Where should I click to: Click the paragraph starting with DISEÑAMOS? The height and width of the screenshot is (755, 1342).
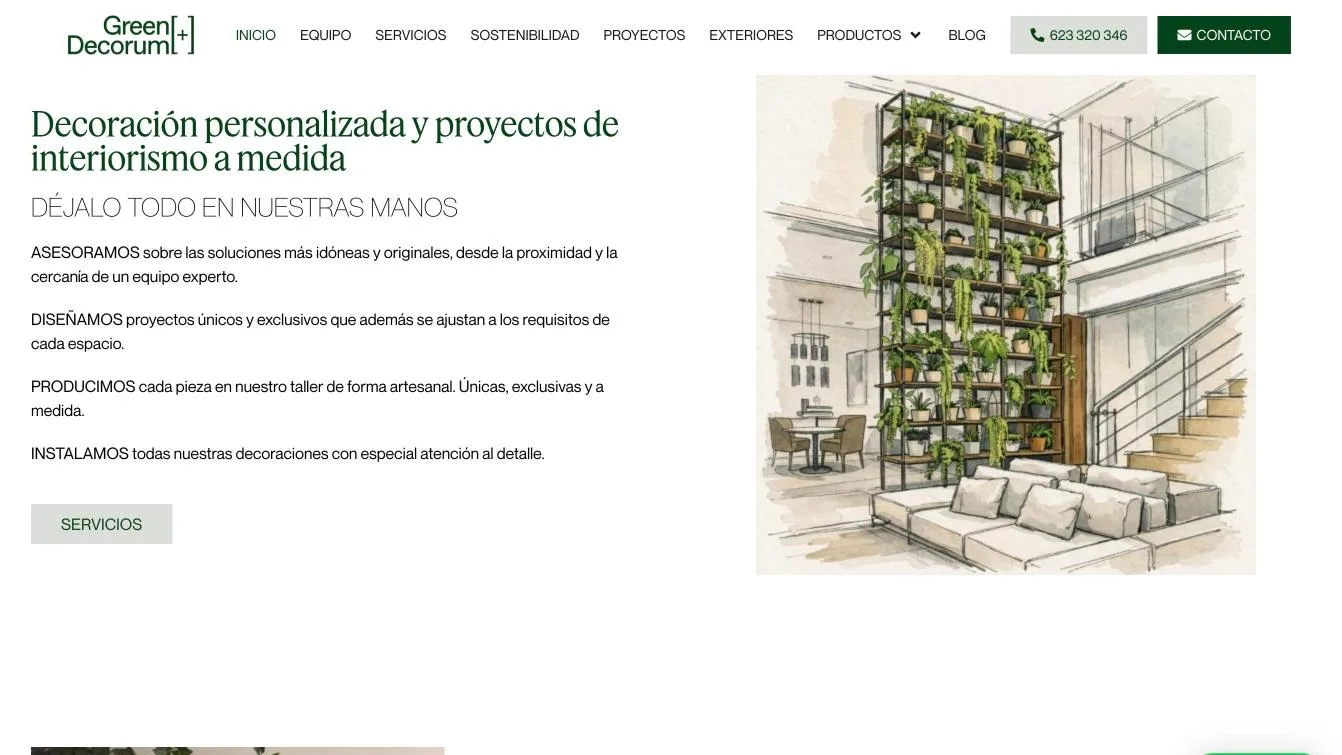point(320,332)
